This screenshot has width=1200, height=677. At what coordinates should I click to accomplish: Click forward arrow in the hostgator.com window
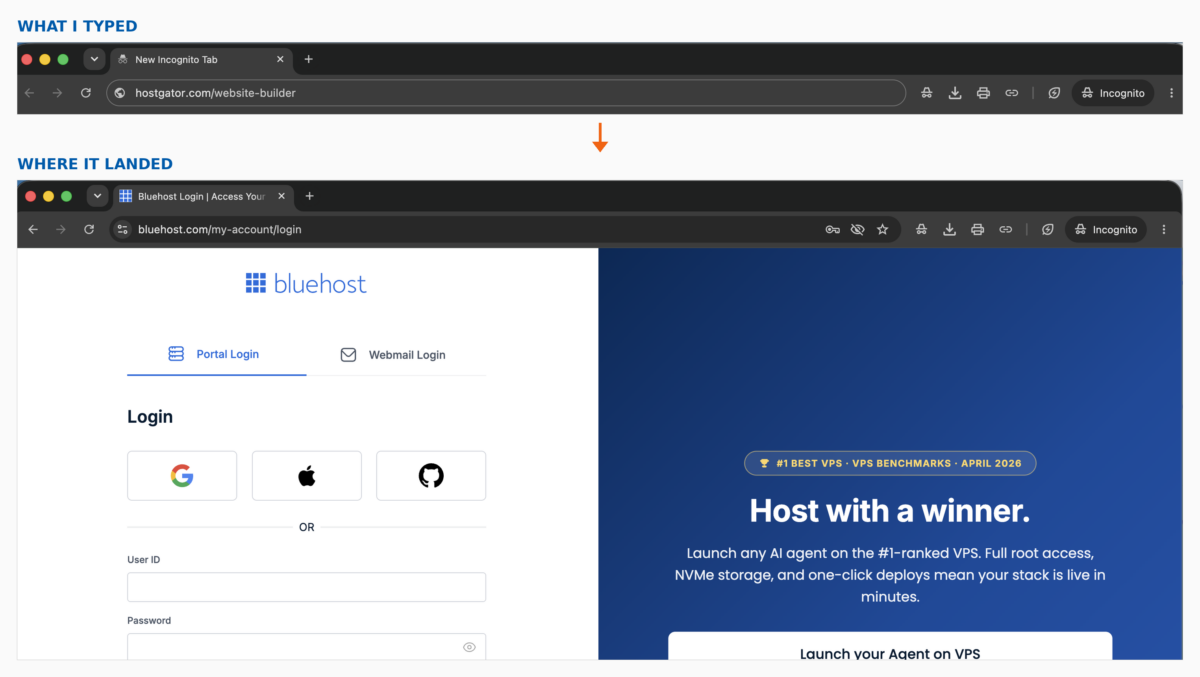(x=57, y=93)
